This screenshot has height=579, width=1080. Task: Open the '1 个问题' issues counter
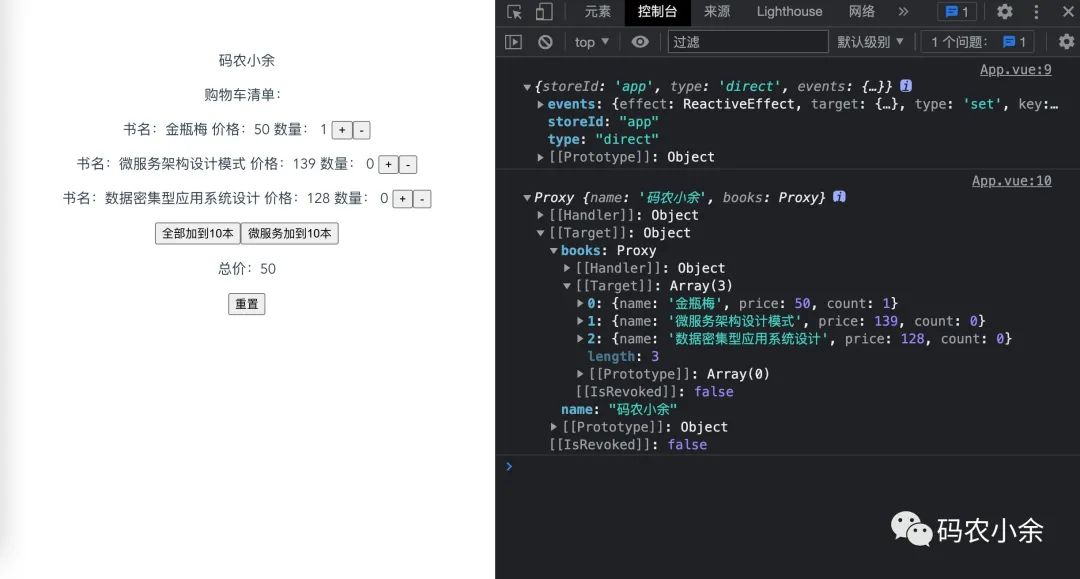coord(979,42)
